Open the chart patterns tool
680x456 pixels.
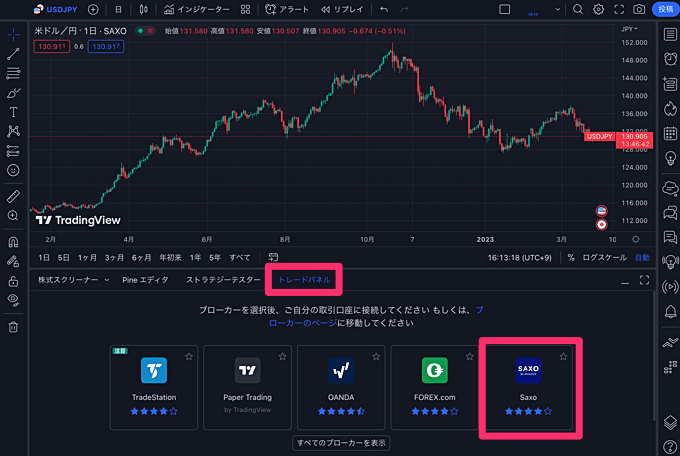coord(13,131)
